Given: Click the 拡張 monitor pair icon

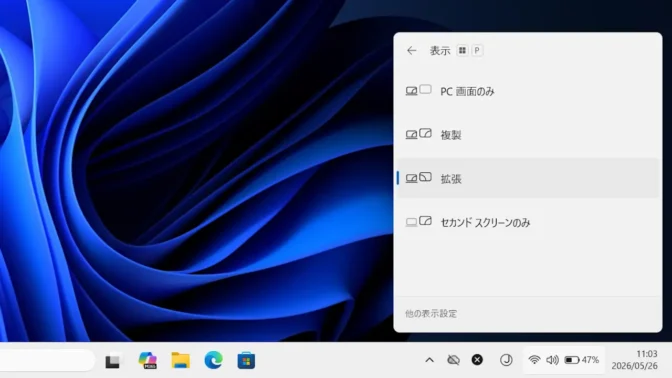Looking at the screenshot, I should [x=419, y=177].
